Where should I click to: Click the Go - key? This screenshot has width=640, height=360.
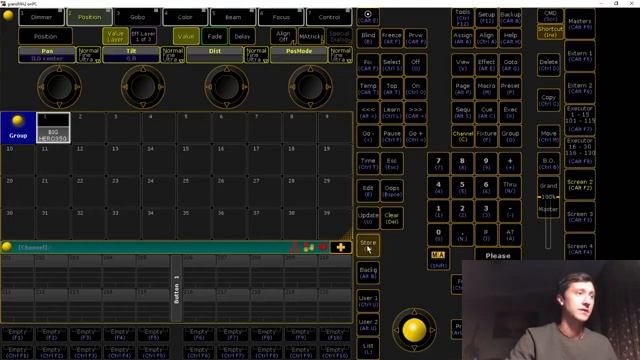tap(368, 136)
